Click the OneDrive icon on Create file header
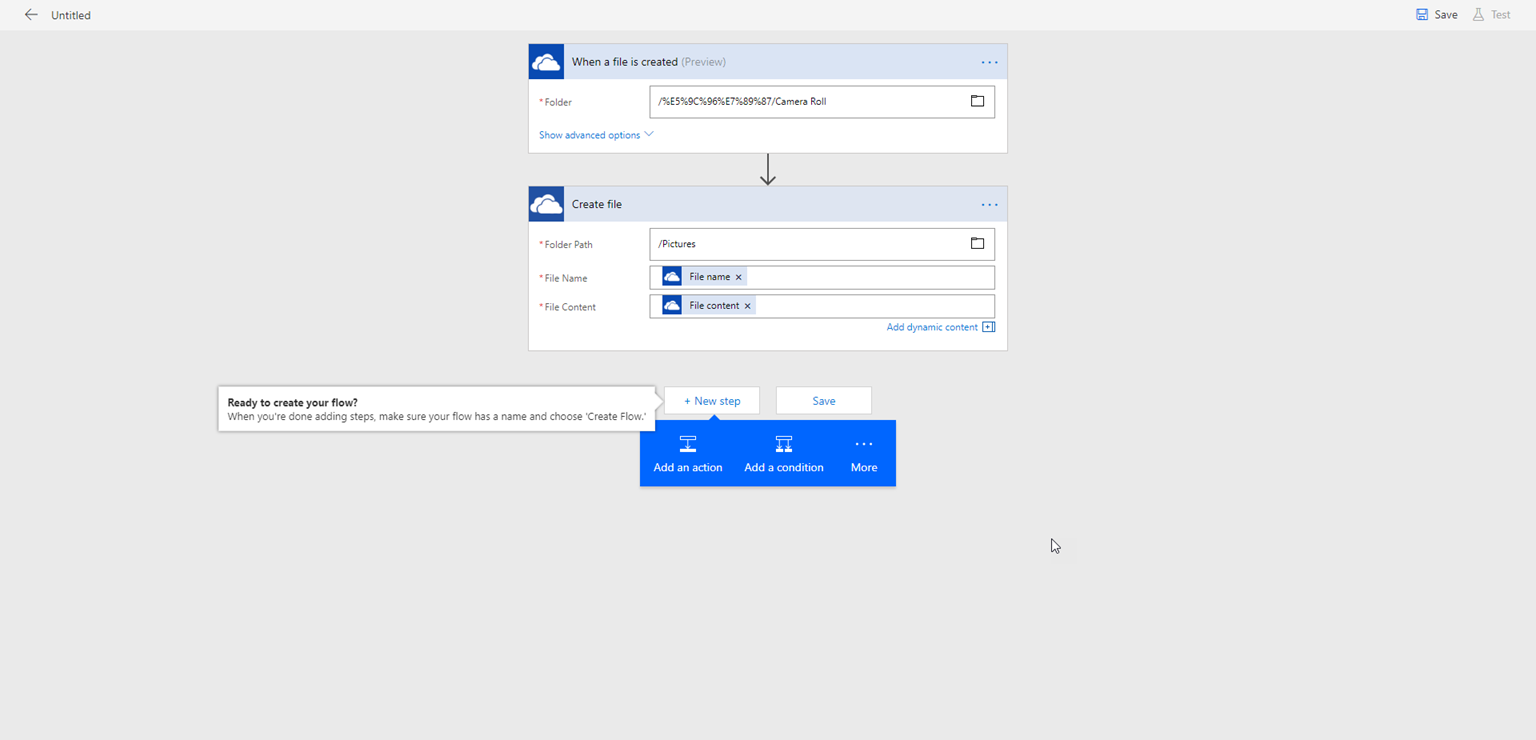The image size is (1536, 740). (546, 204)
